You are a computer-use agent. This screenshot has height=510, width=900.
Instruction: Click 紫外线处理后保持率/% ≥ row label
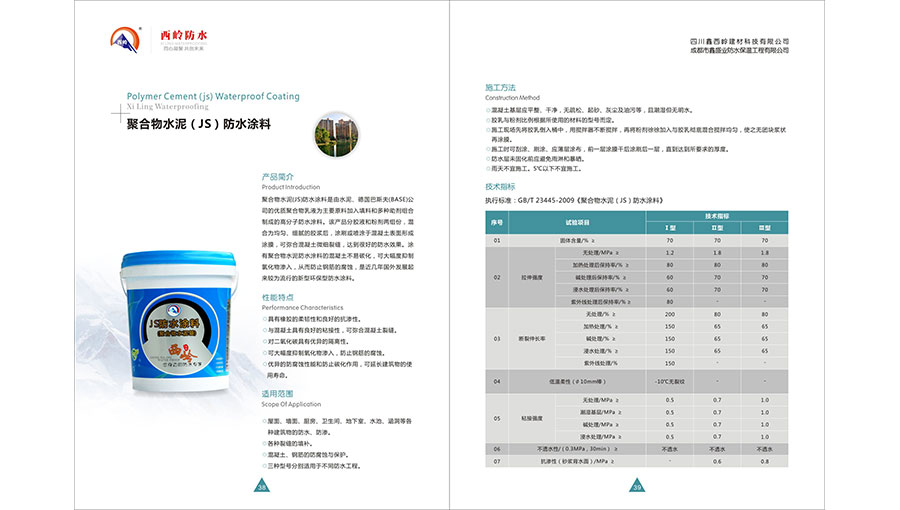pyautogui.click(x=600, y=302)
